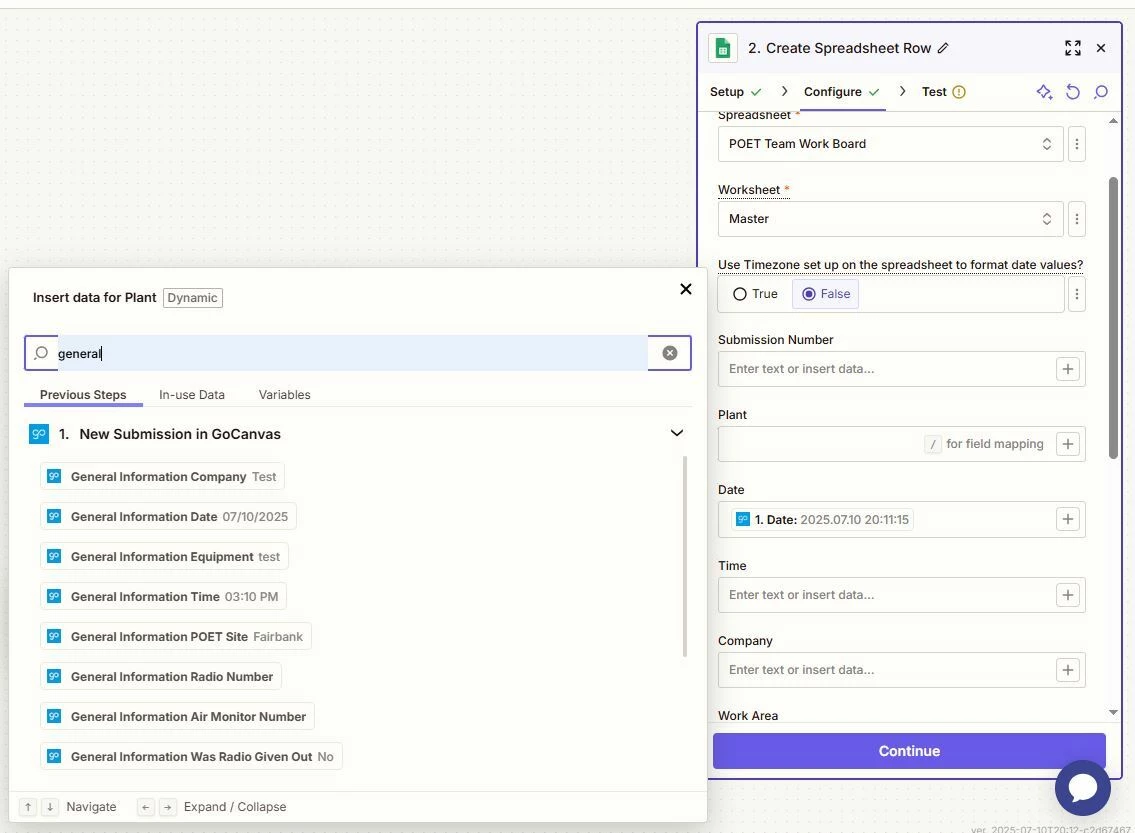Image resolution: width=1135 pixels, height=833 pixels.
Task: Open three-dot menu beside Timezone option
Action: tap(1076, 295)
